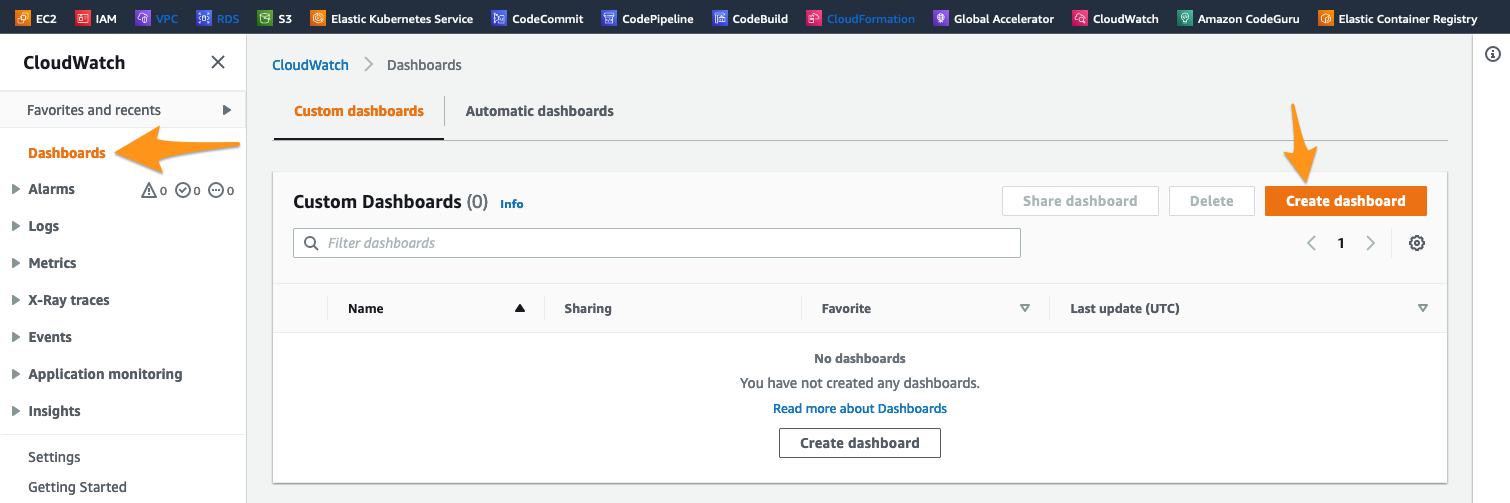Open the CodePipeline shortcut icon
1510x503 pixels.
click(x=609, y=18)
